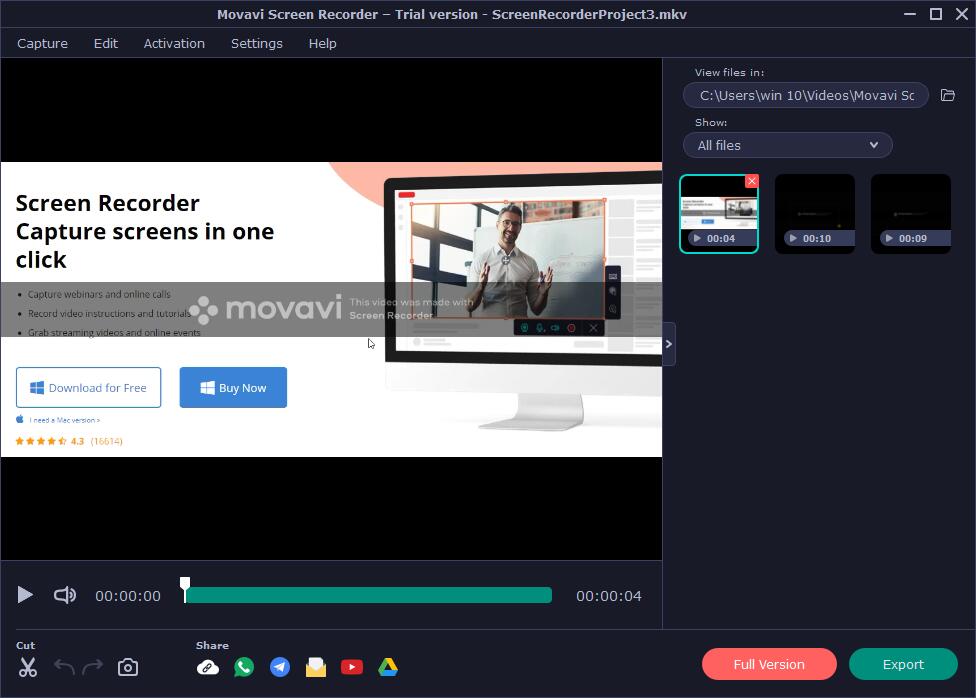Delete the 00:04 clip with red X
This screenshot has height=698, width=976.
[x=752, y=181]
